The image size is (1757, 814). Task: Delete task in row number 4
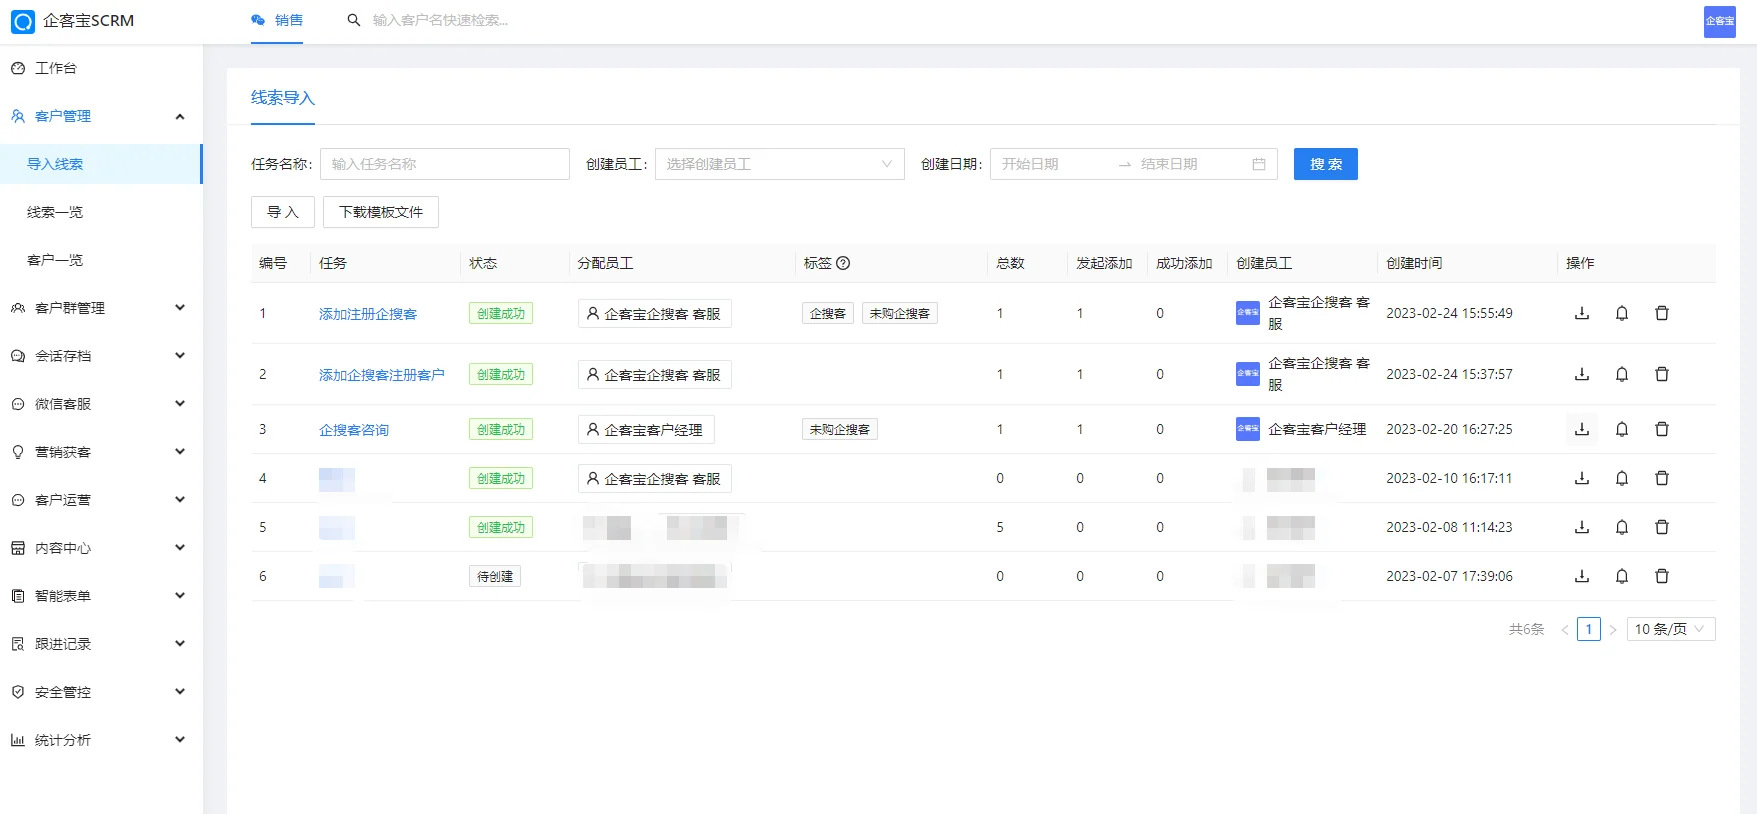[x=1662, y=478]
